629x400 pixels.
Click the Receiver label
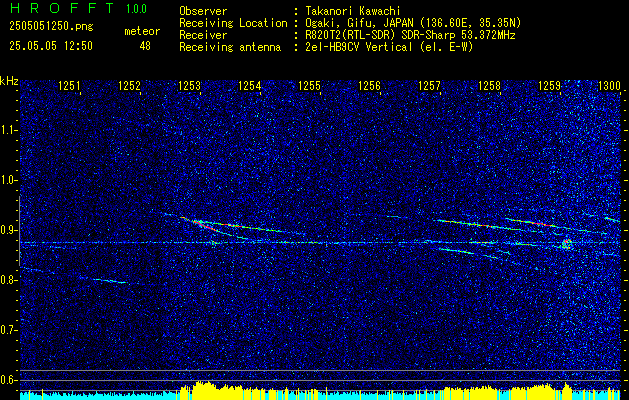(x=203, y=35)
